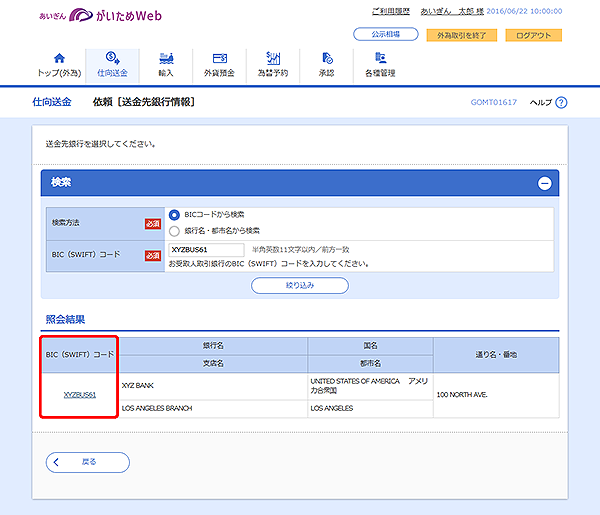The height and width of the screenshot is (515, 600).
Task: Collapse the 検索 panel with minus button
Action: pos(544,183)
